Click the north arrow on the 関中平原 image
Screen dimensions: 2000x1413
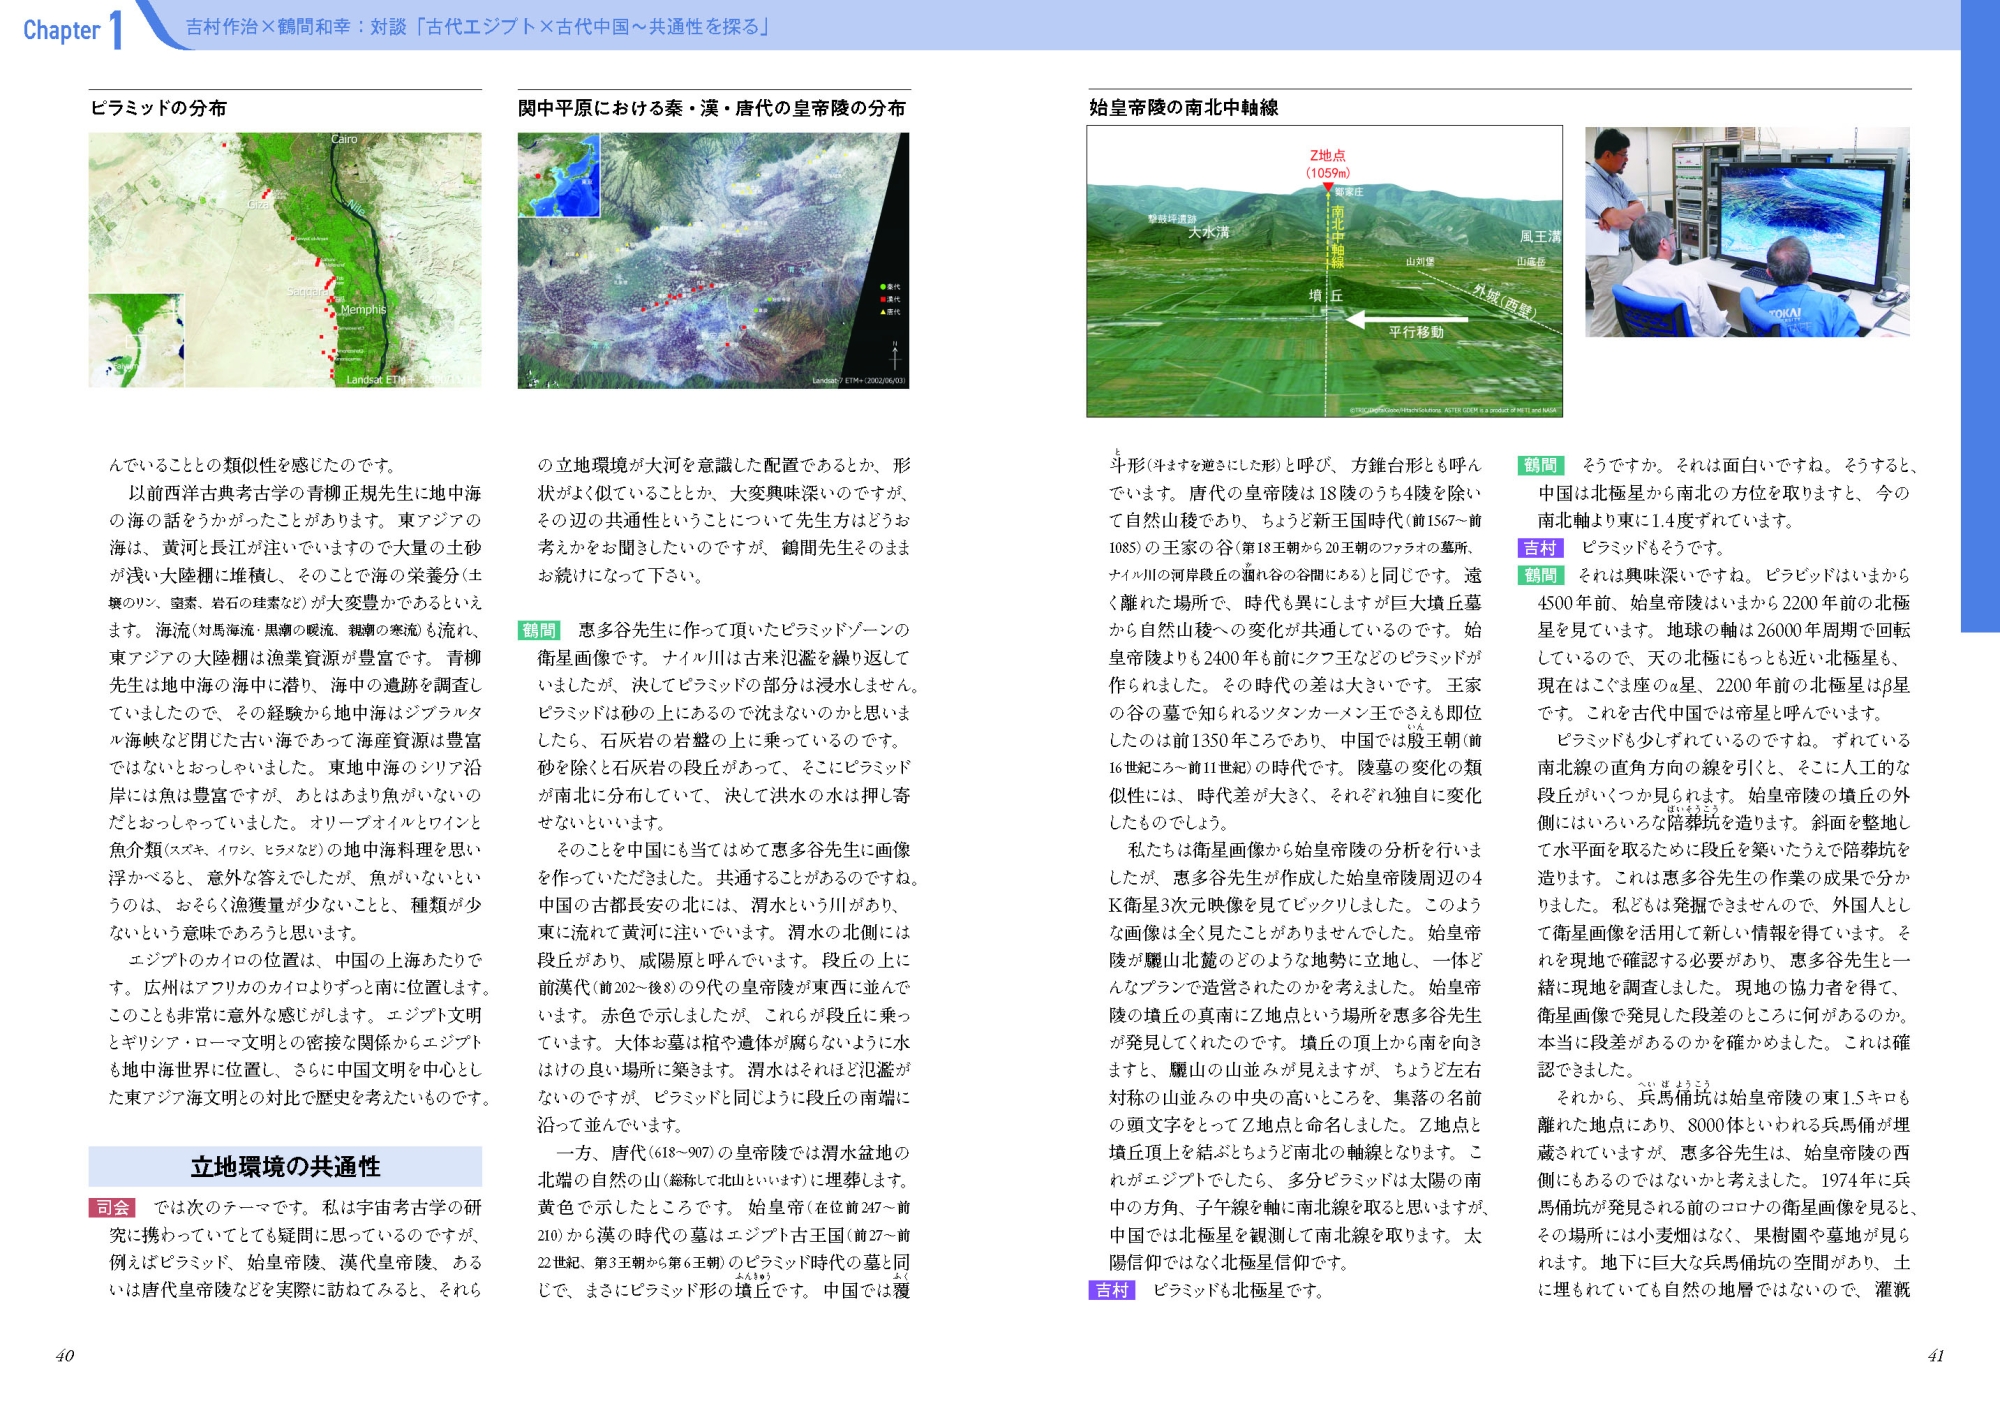pos(895,356)
